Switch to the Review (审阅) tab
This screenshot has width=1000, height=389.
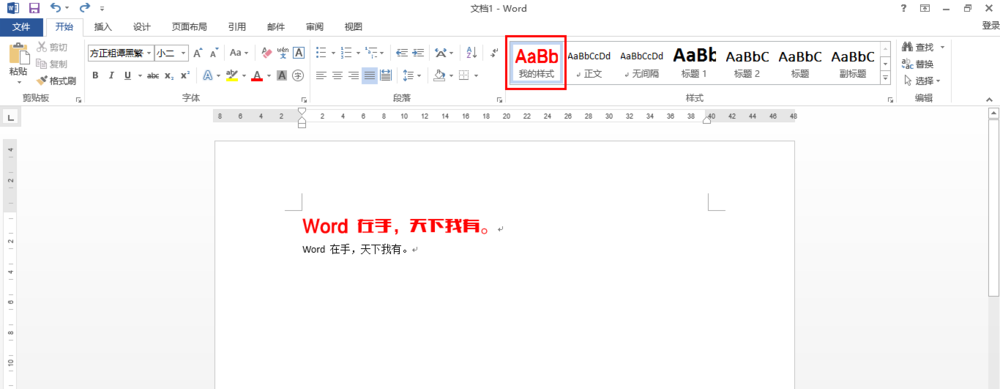[314, 27]
